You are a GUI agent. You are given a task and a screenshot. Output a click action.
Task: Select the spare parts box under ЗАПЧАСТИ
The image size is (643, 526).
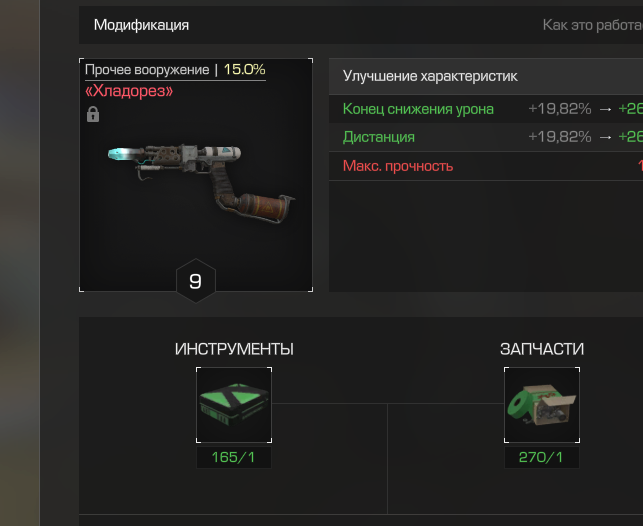pyautogui.click(x=542, y=405)
